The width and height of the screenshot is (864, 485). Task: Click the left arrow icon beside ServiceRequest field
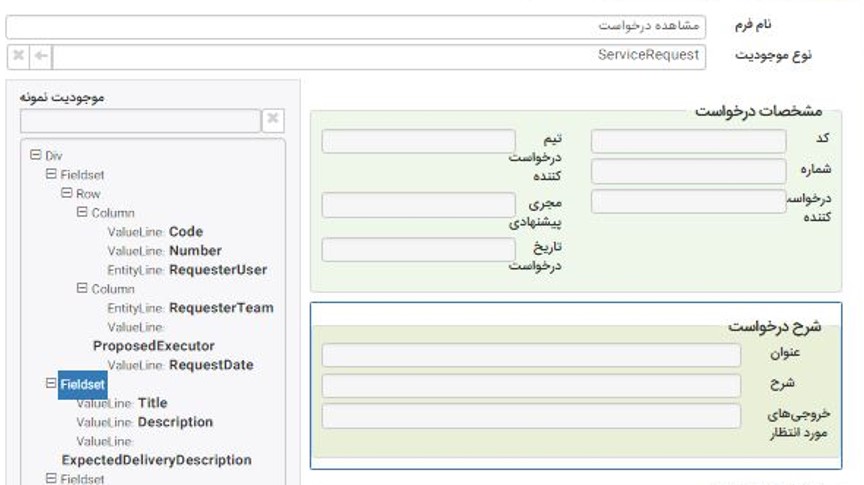coord(41,56)
